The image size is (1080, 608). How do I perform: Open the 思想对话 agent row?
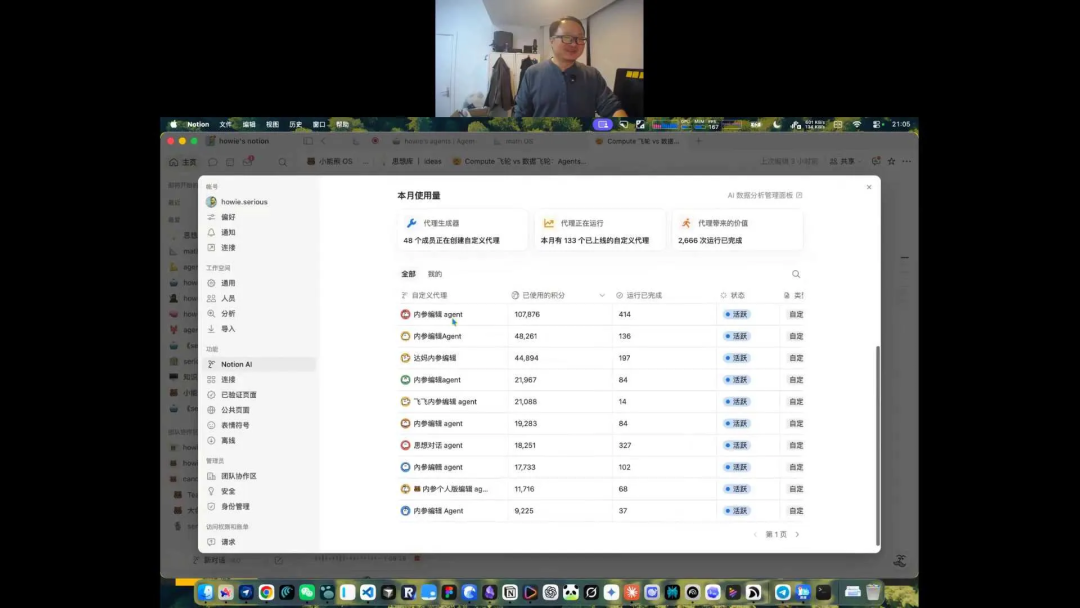pos(601,445)
